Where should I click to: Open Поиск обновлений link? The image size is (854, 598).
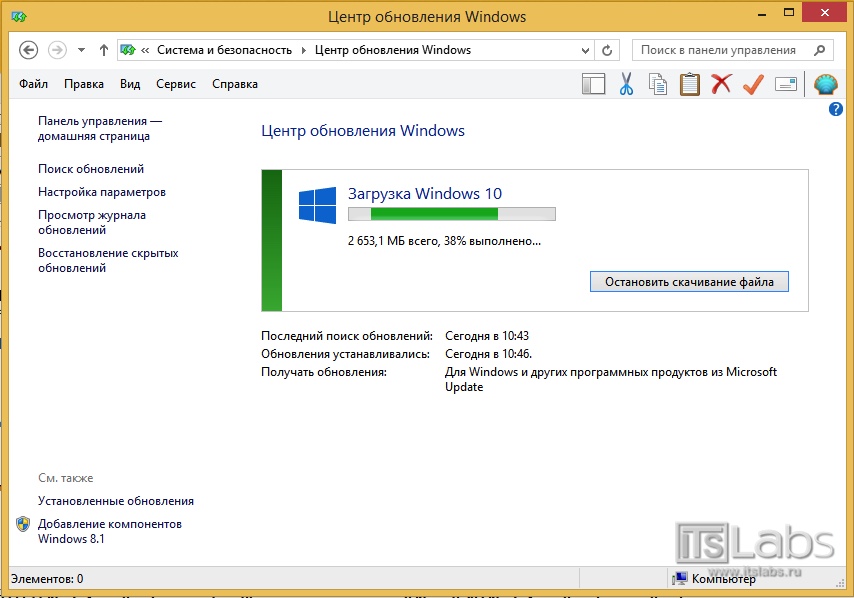91,169
